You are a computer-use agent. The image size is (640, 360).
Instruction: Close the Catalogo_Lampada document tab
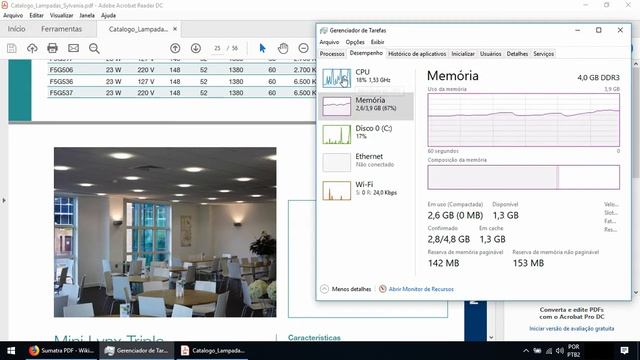point(175,29)
